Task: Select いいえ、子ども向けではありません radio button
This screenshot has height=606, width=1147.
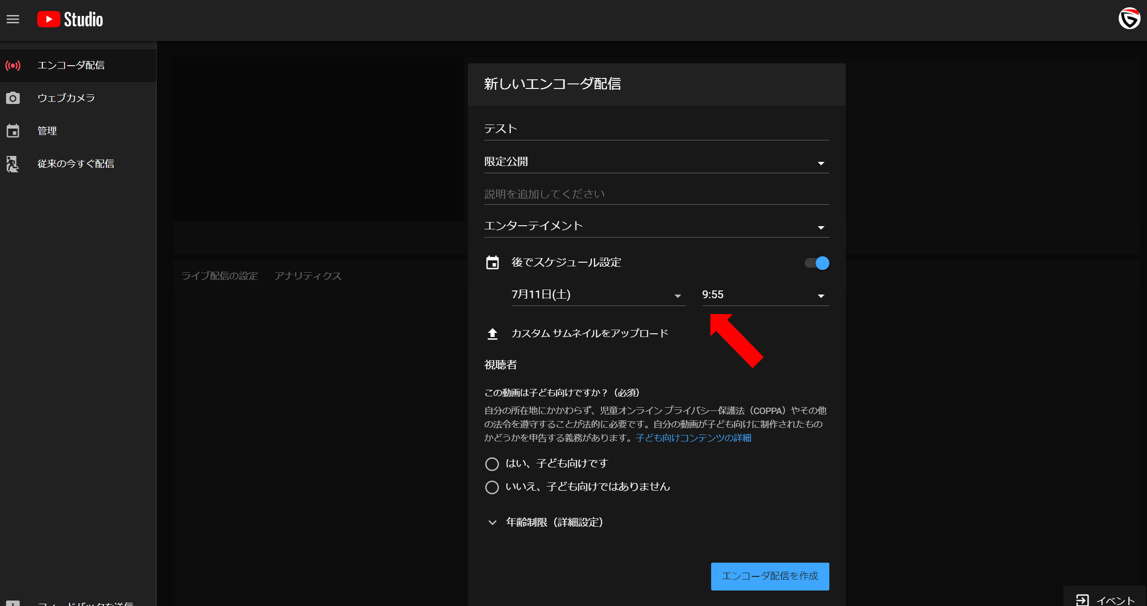Action: click(x=492, y=488)
